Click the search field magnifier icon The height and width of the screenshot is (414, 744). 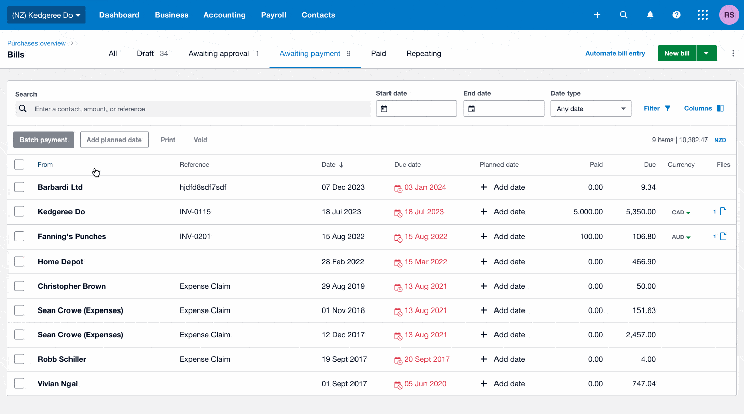22,109
